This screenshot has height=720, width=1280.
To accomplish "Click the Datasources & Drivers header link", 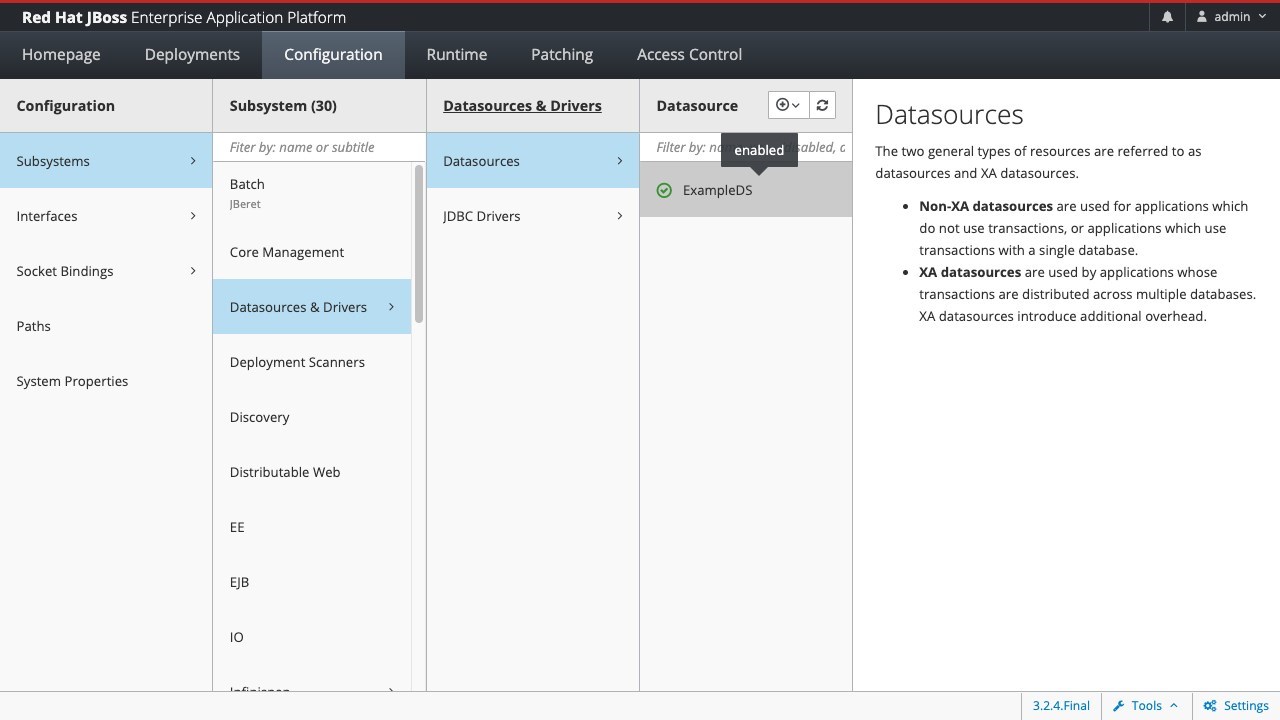I will (x=522, y=106).
